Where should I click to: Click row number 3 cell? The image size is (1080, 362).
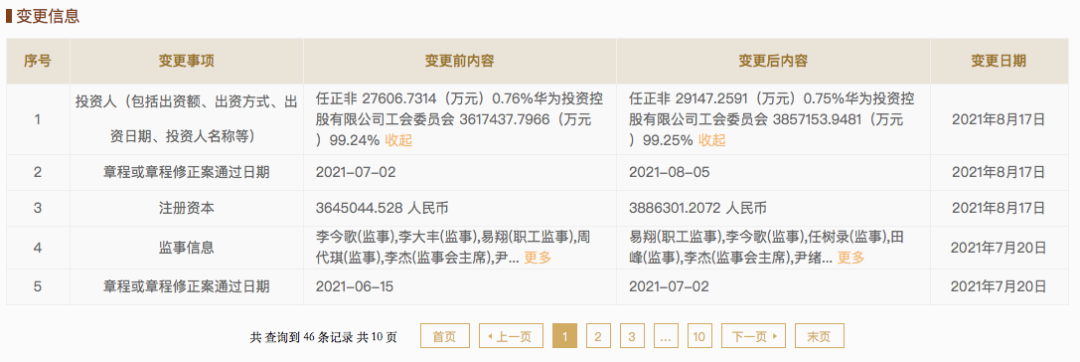[x=38, y=209]
